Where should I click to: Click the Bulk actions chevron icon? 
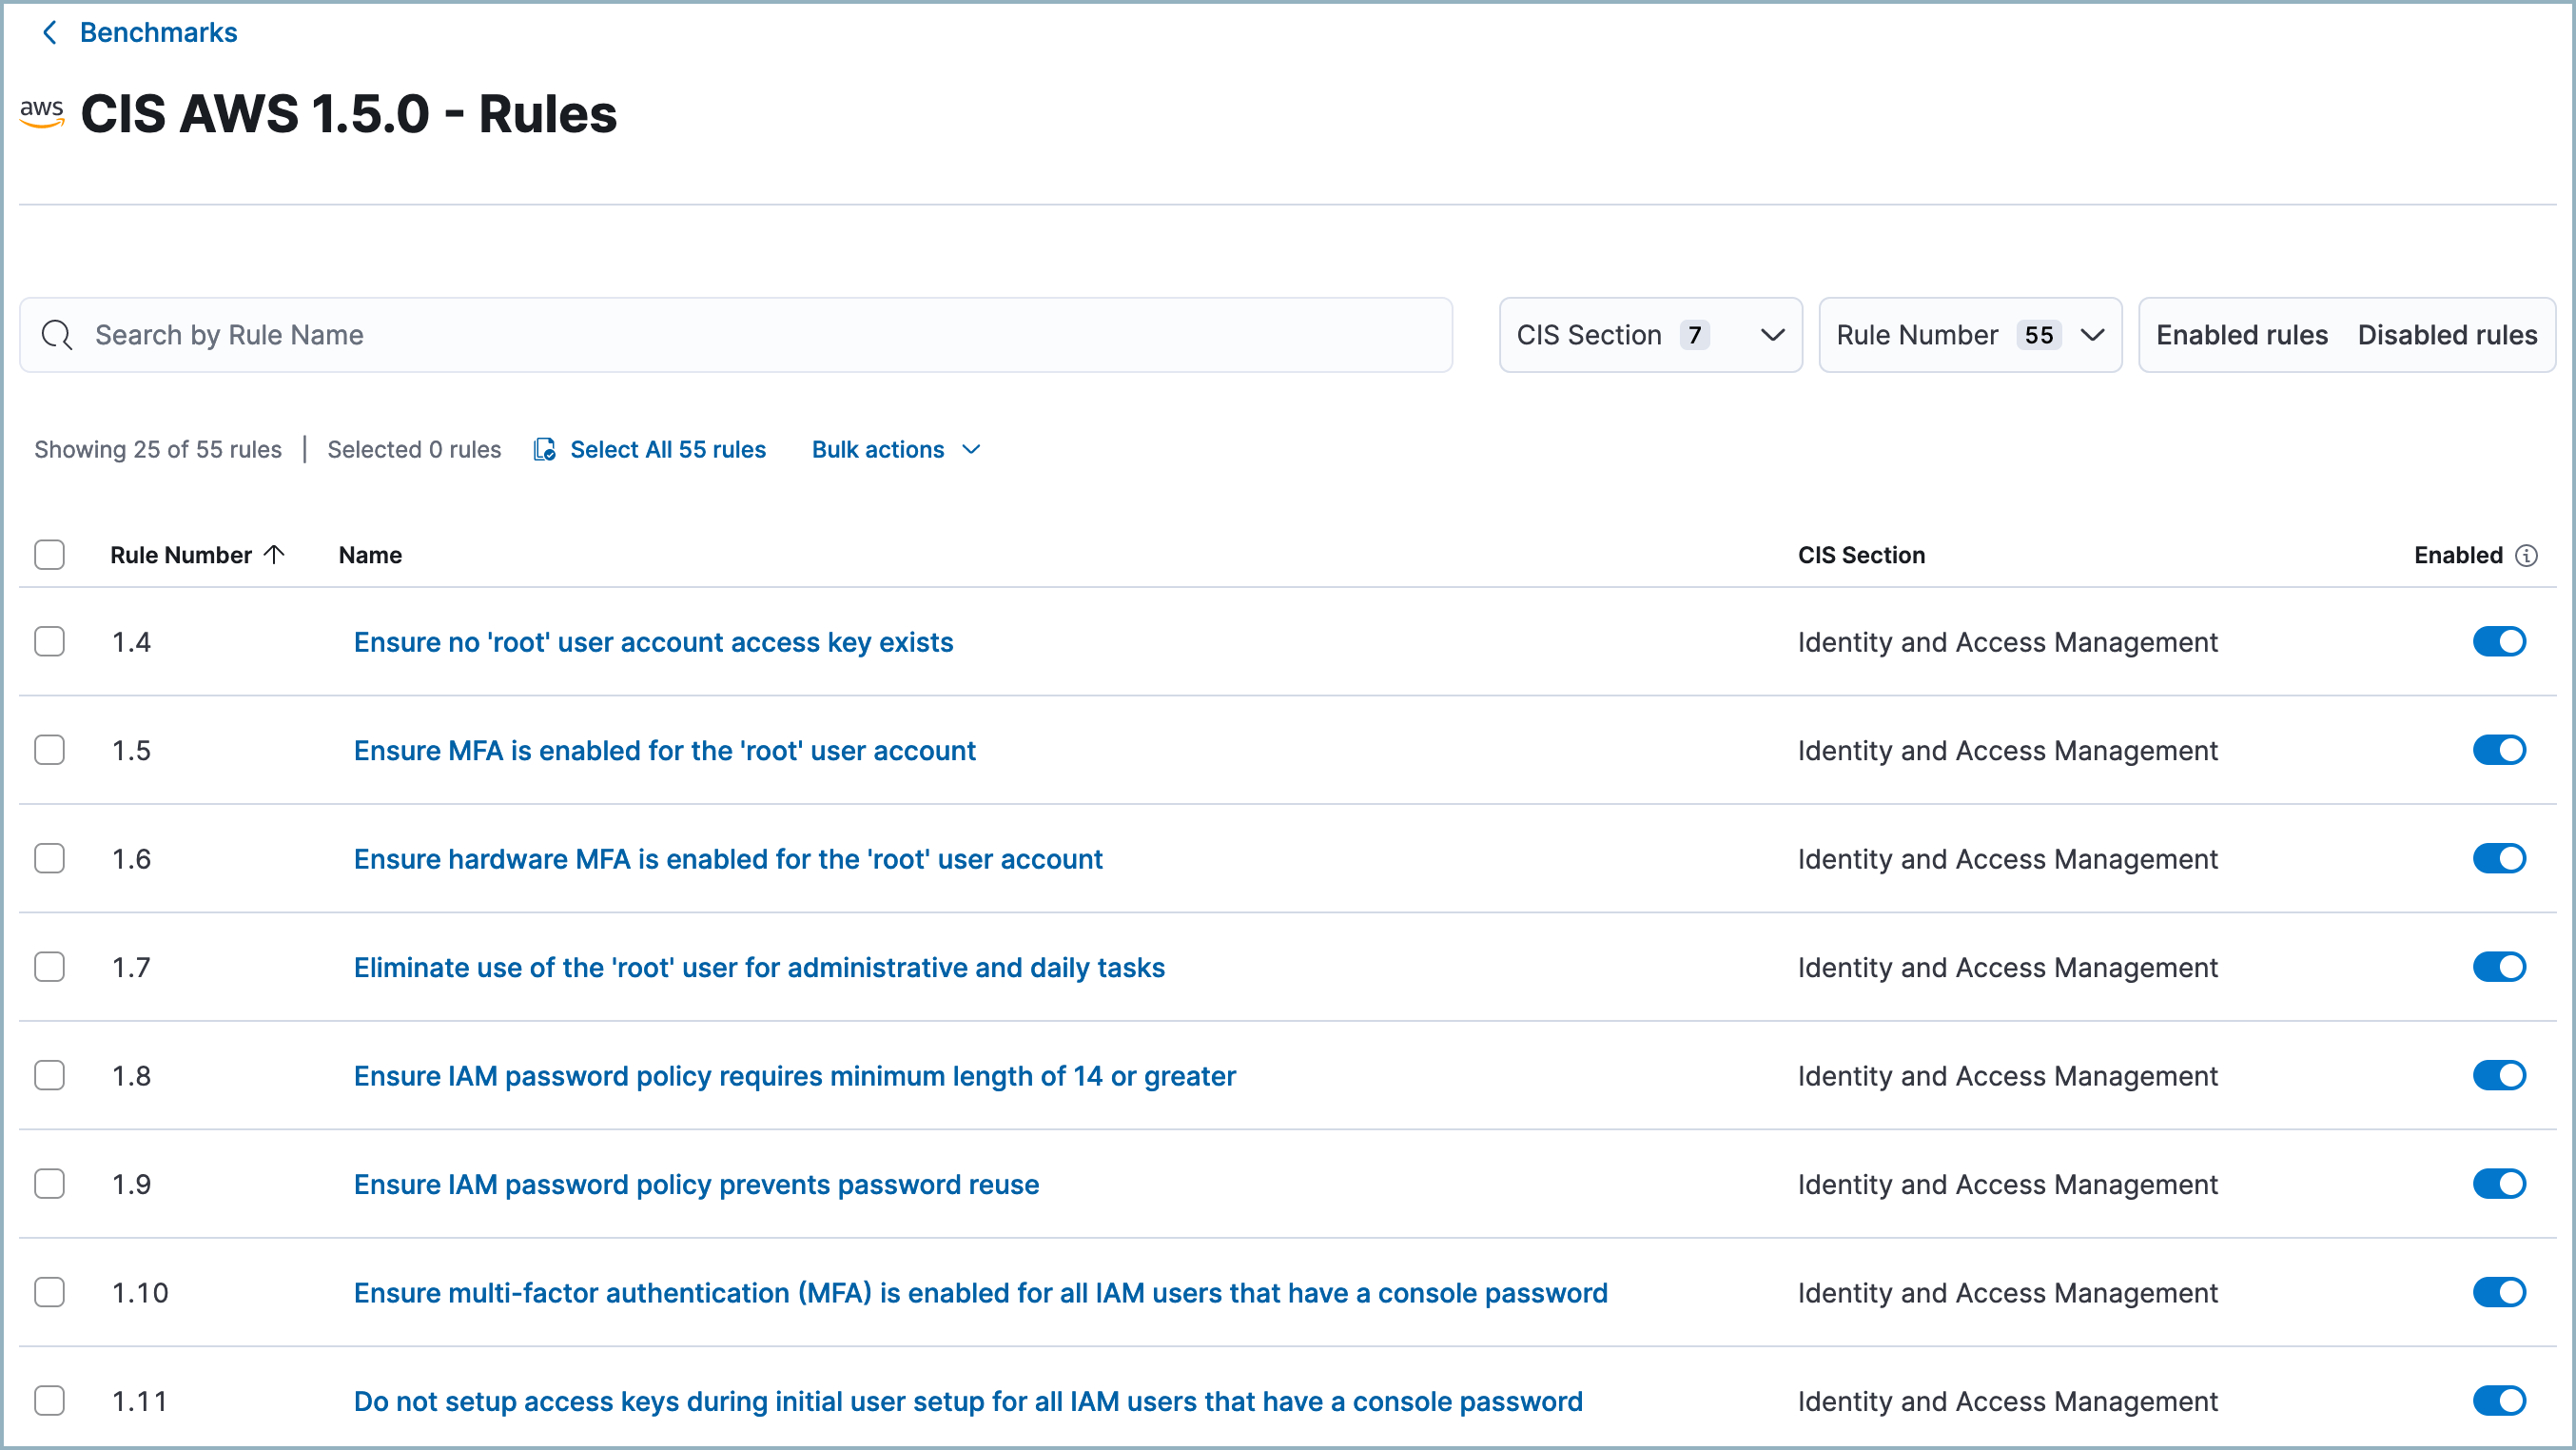[x=971, y=450]
